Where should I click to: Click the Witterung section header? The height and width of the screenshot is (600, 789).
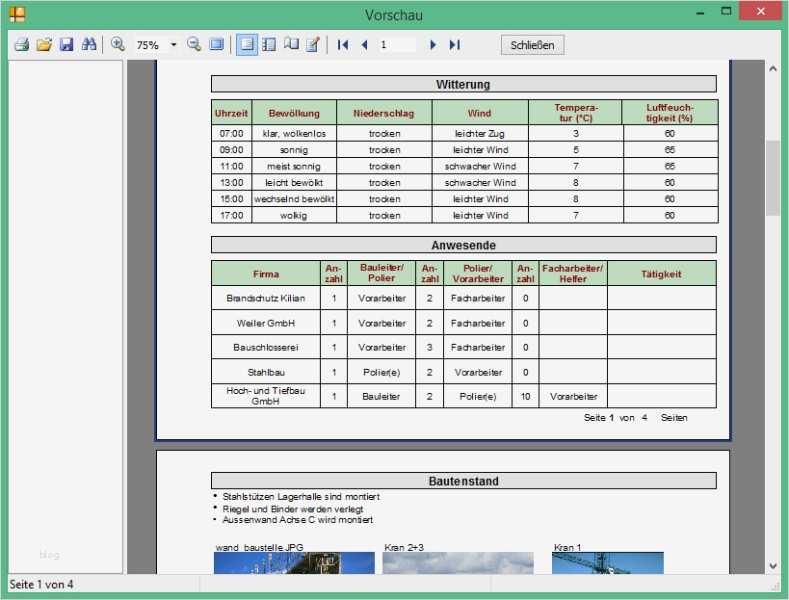463,84
